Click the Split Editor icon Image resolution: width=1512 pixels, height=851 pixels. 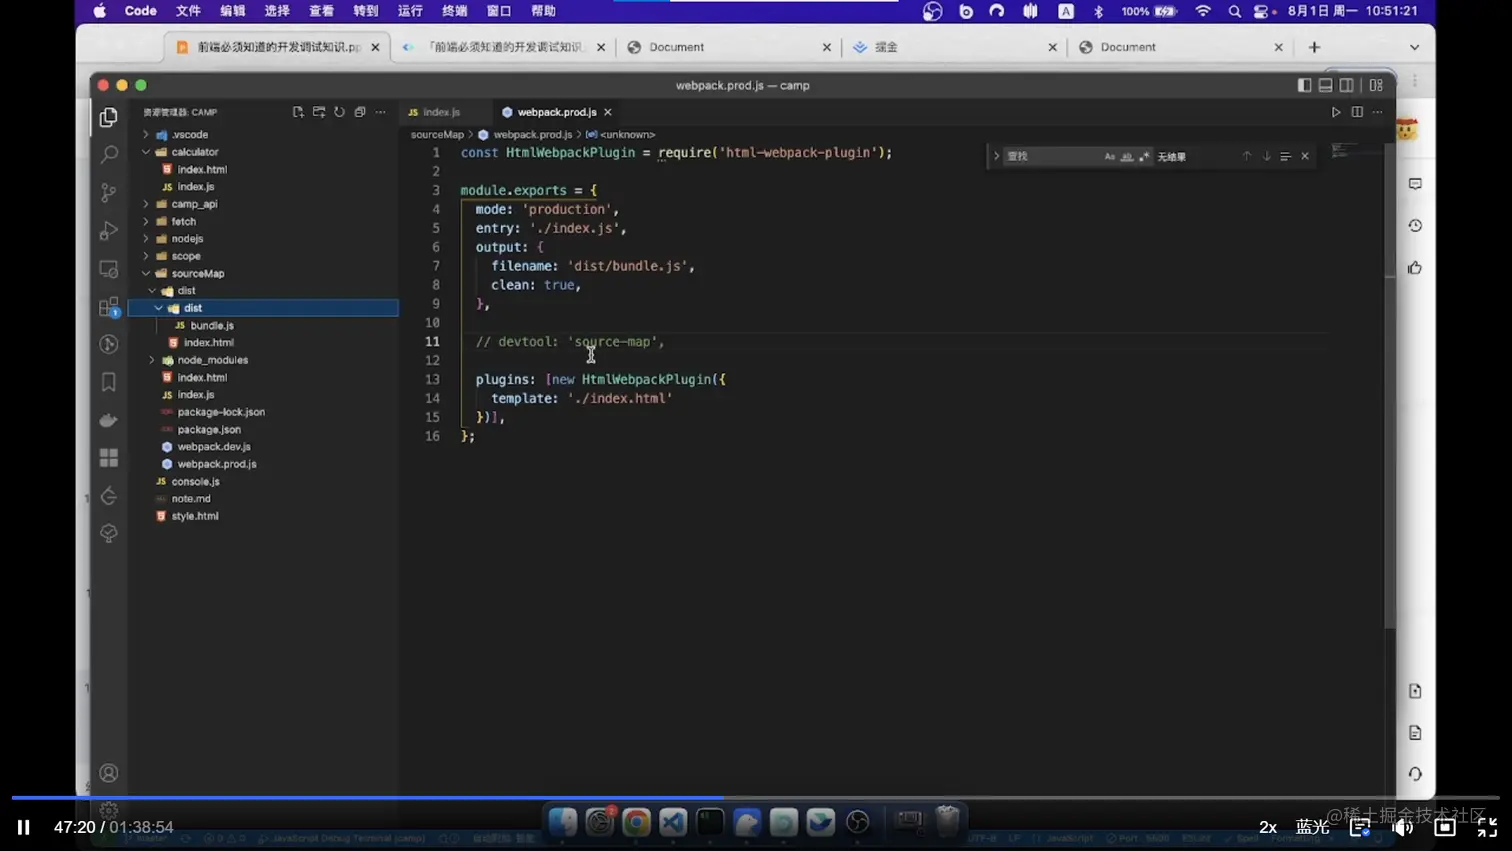click(x=1357, y=112)
